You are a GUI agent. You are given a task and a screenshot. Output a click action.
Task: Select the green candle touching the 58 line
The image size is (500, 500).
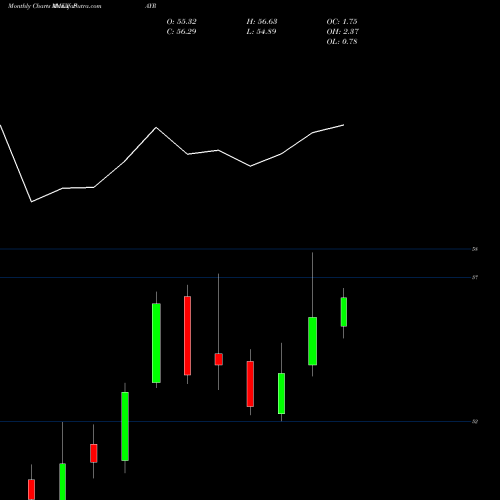(312, 341)
